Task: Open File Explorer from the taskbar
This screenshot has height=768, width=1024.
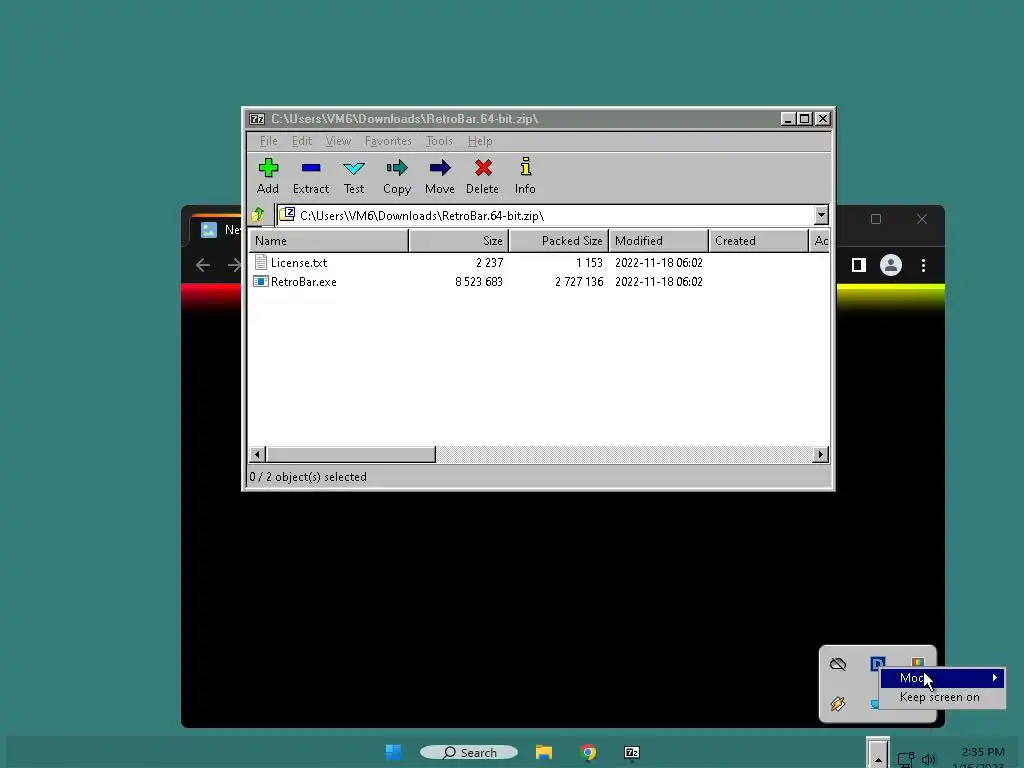Action: [544, 752]
